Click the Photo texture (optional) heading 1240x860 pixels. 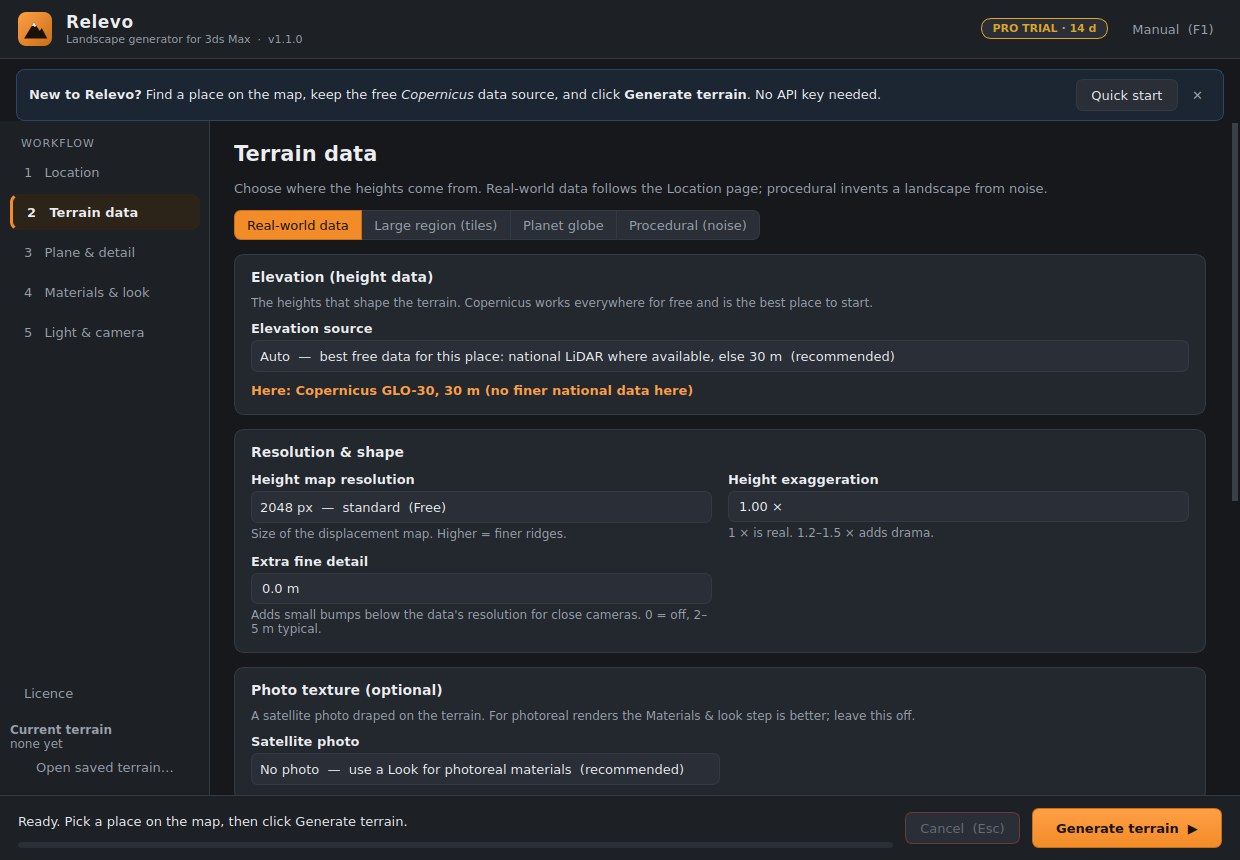pos(346,690)
